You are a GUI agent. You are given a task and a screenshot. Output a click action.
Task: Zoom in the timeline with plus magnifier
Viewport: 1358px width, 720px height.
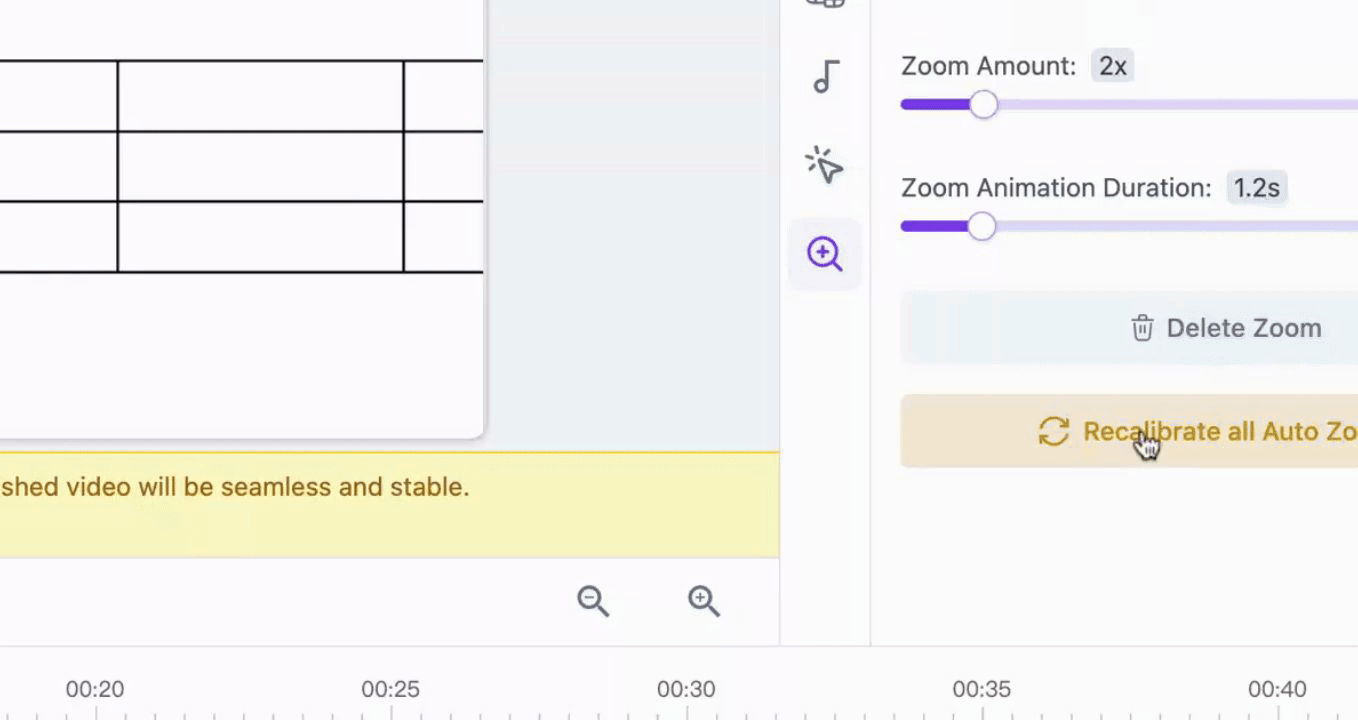pos(704,601)
